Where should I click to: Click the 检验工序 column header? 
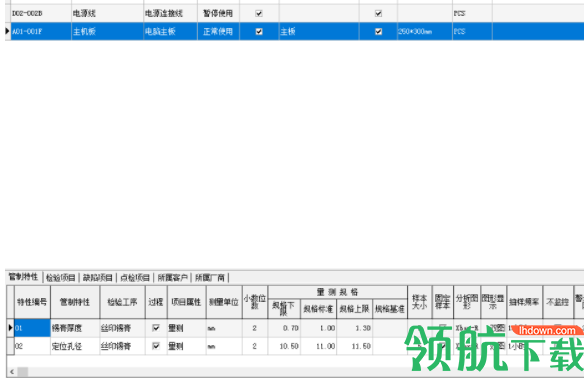(x=122, y=302)
